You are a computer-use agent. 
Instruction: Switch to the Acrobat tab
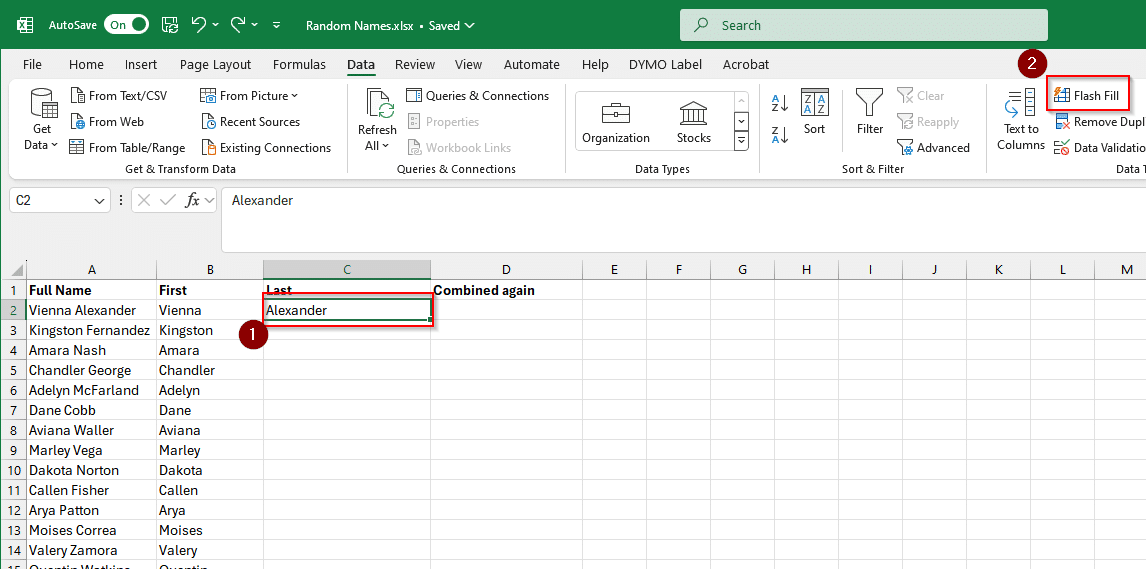tap(746, 64)
